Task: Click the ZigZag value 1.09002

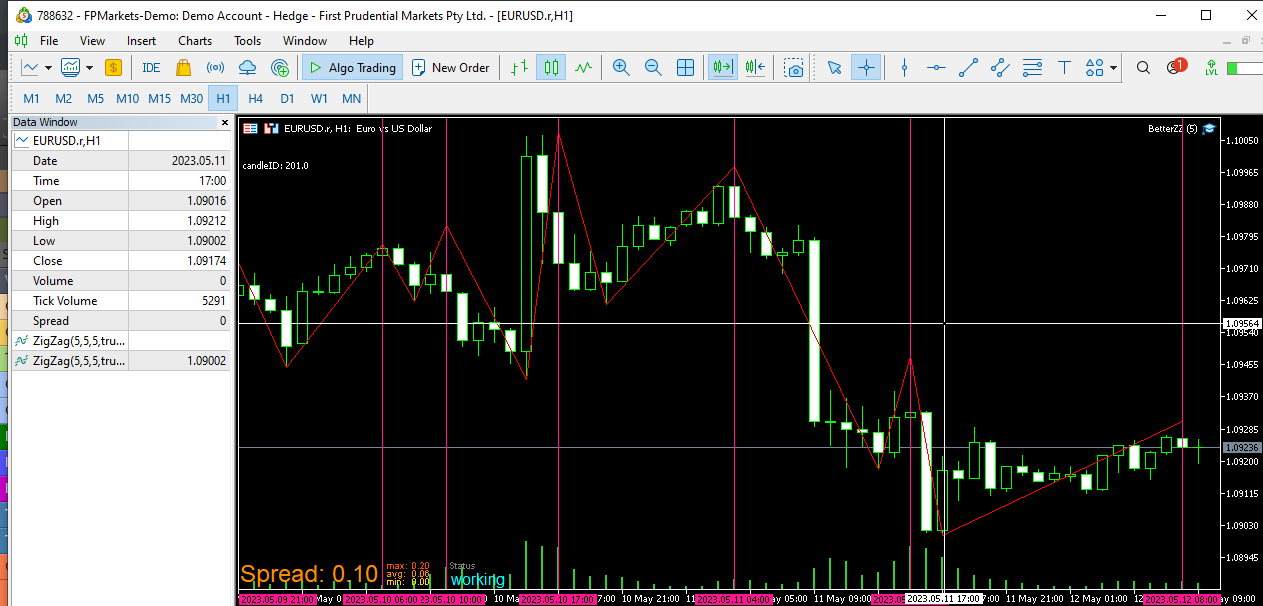Action: (x=206, y=361)
